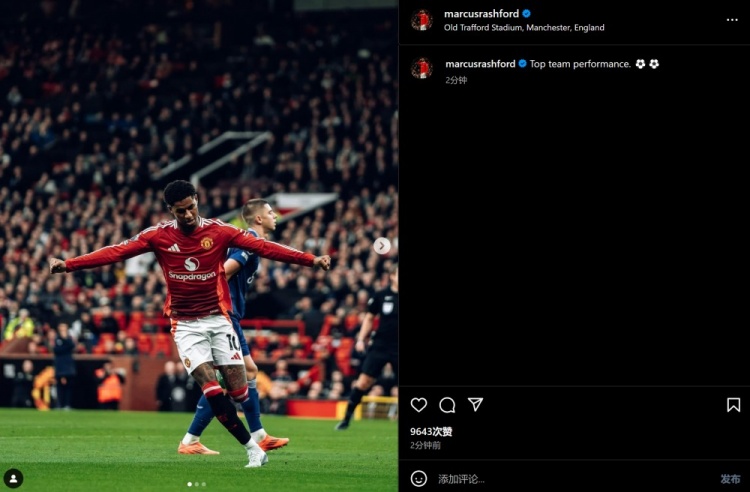The height and width of the screenshot is (492, 750).
Task: Click marcusrashford username in the caption
Action: click(x=480, y=64)
